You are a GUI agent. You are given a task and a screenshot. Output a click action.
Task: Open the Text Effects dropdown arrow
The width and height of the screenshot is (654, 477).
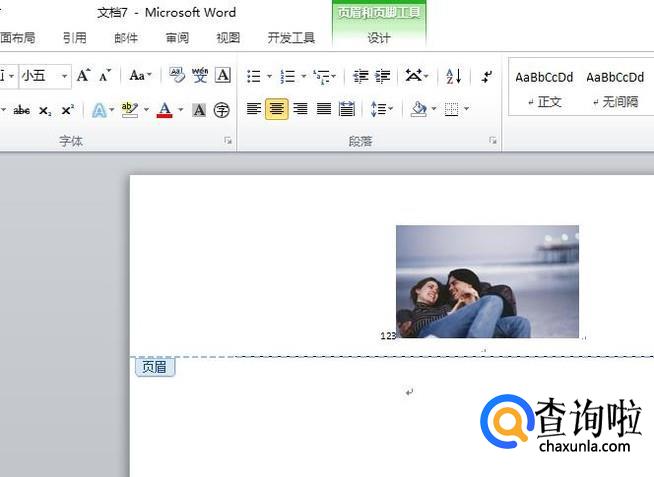(112, 110)
